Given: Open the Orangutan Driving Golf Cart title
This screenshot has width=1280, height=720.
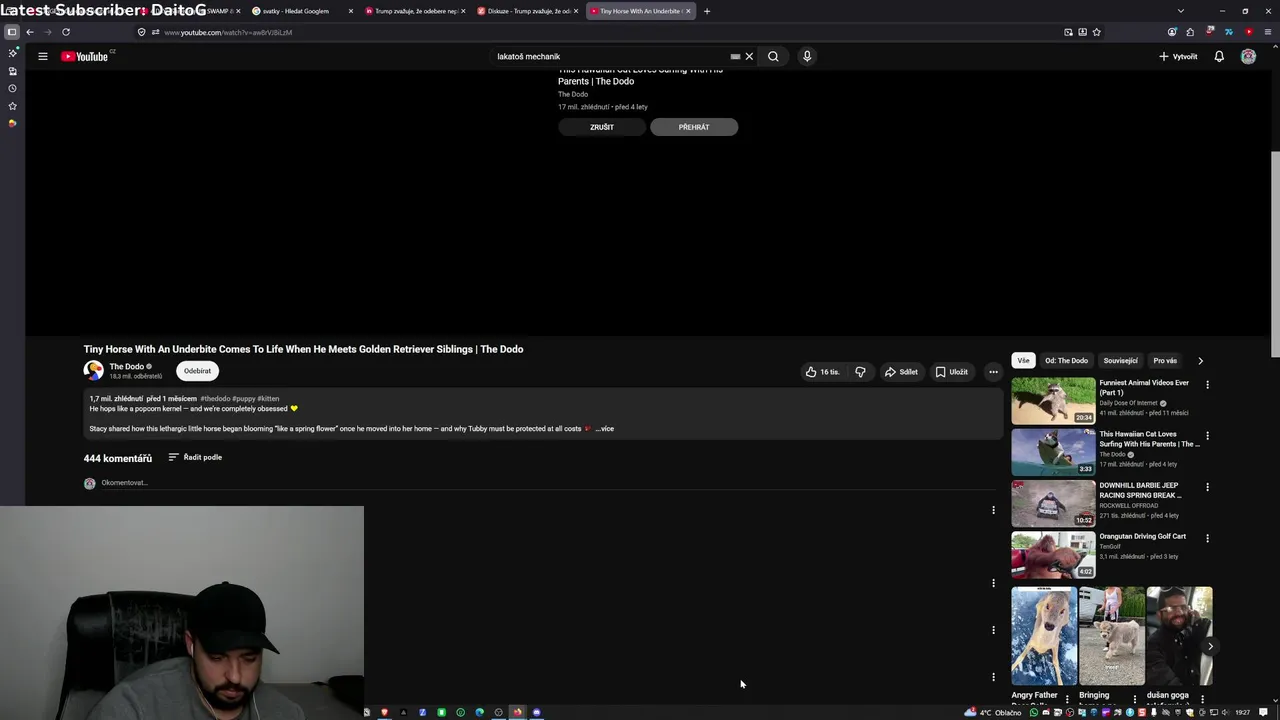Looking at the screenshot, I should coord(1143,536).
